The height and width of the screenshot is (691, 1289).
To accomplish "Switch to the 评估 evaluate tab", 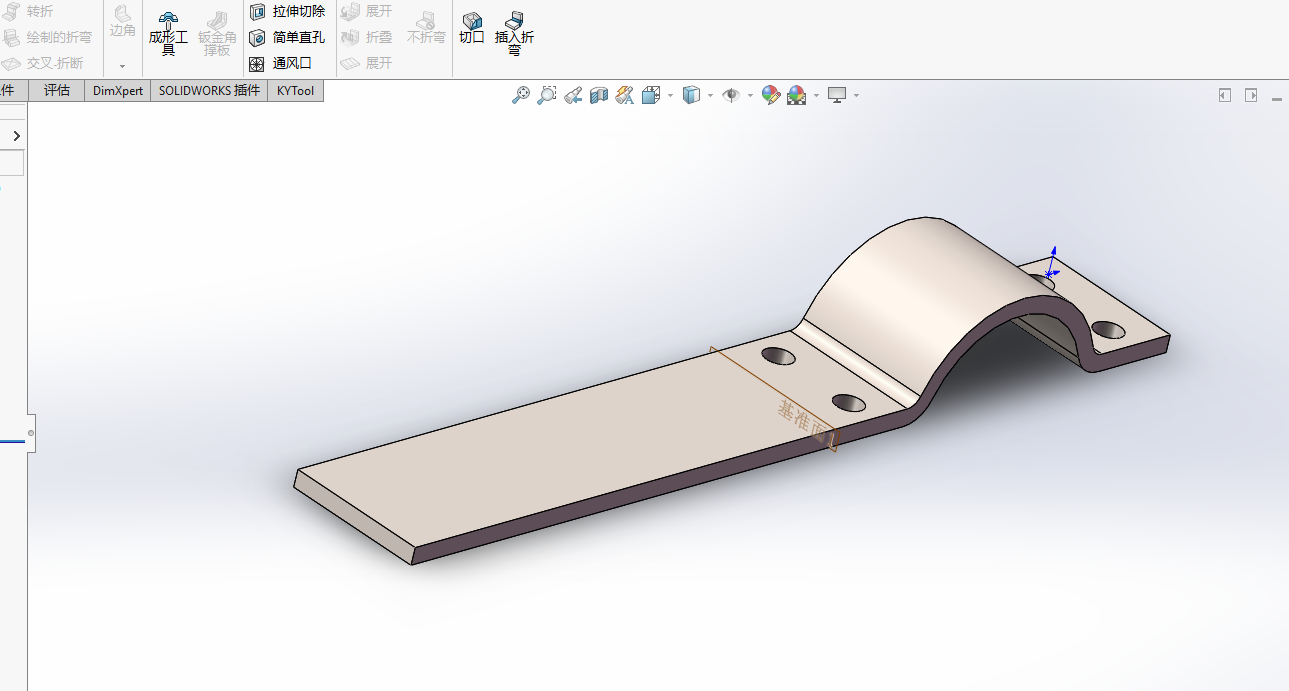I will (57, 91).
